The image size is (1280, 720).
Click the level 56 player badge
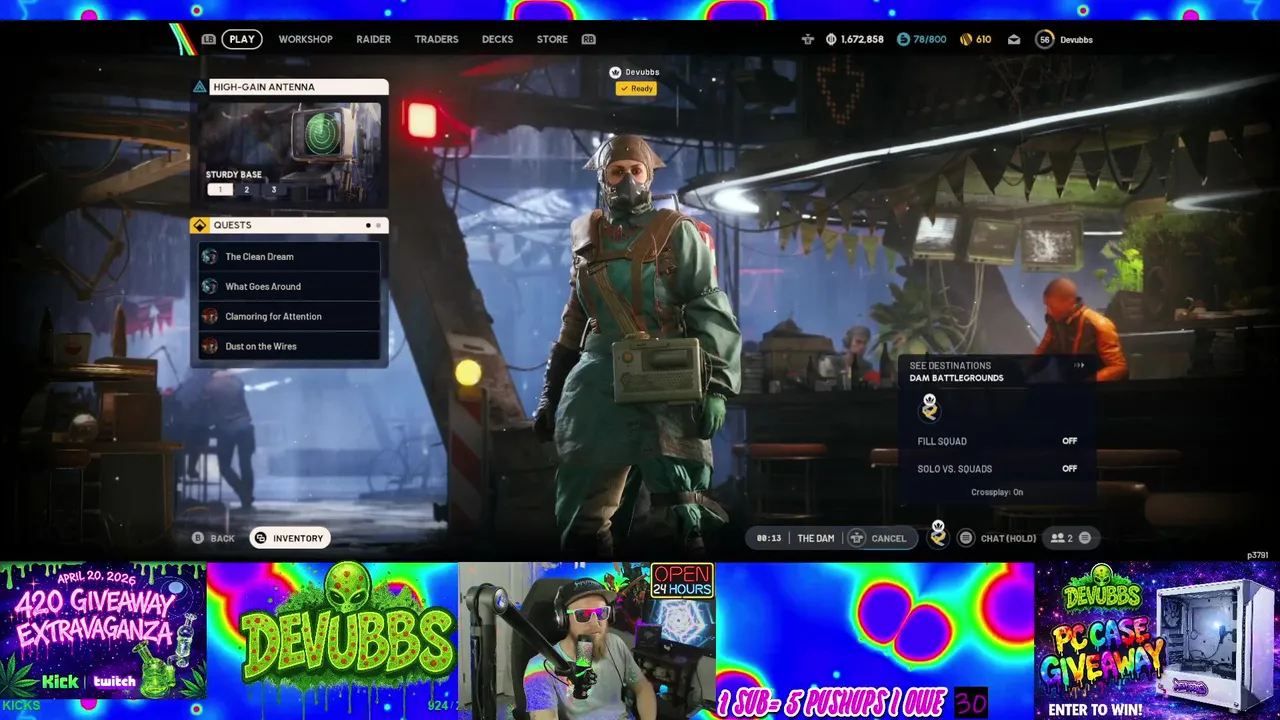tap(1045, 39)
